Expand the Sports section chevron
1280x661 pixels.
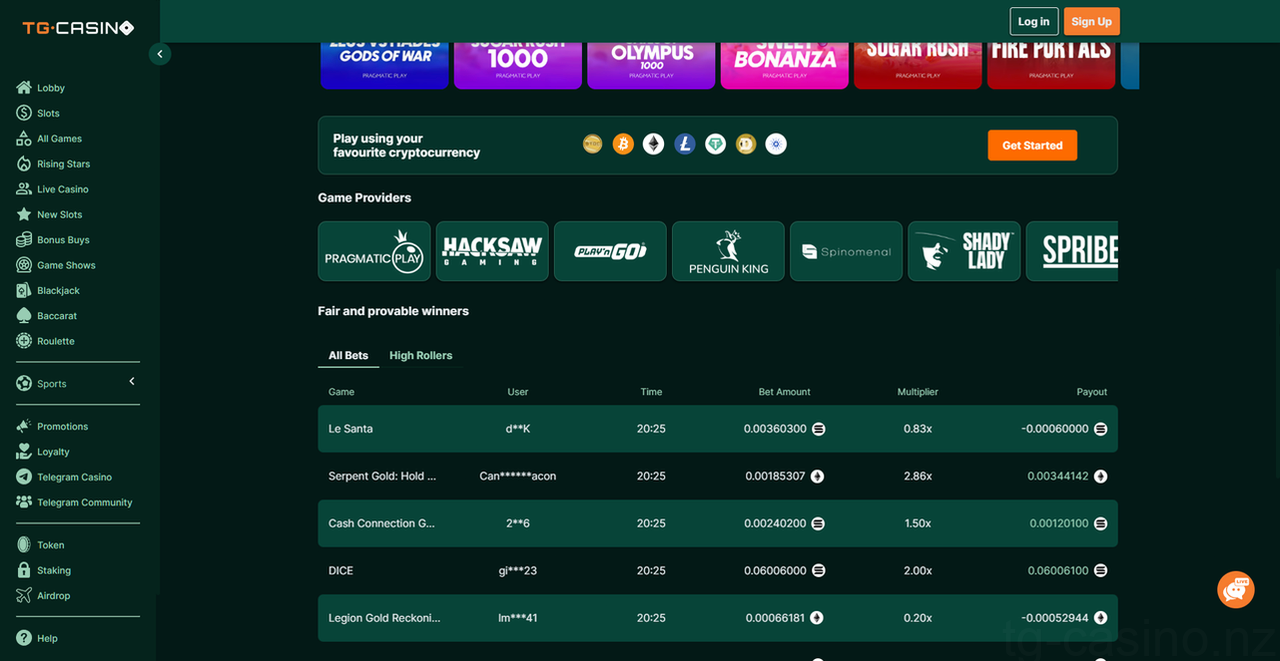point(131,381)
